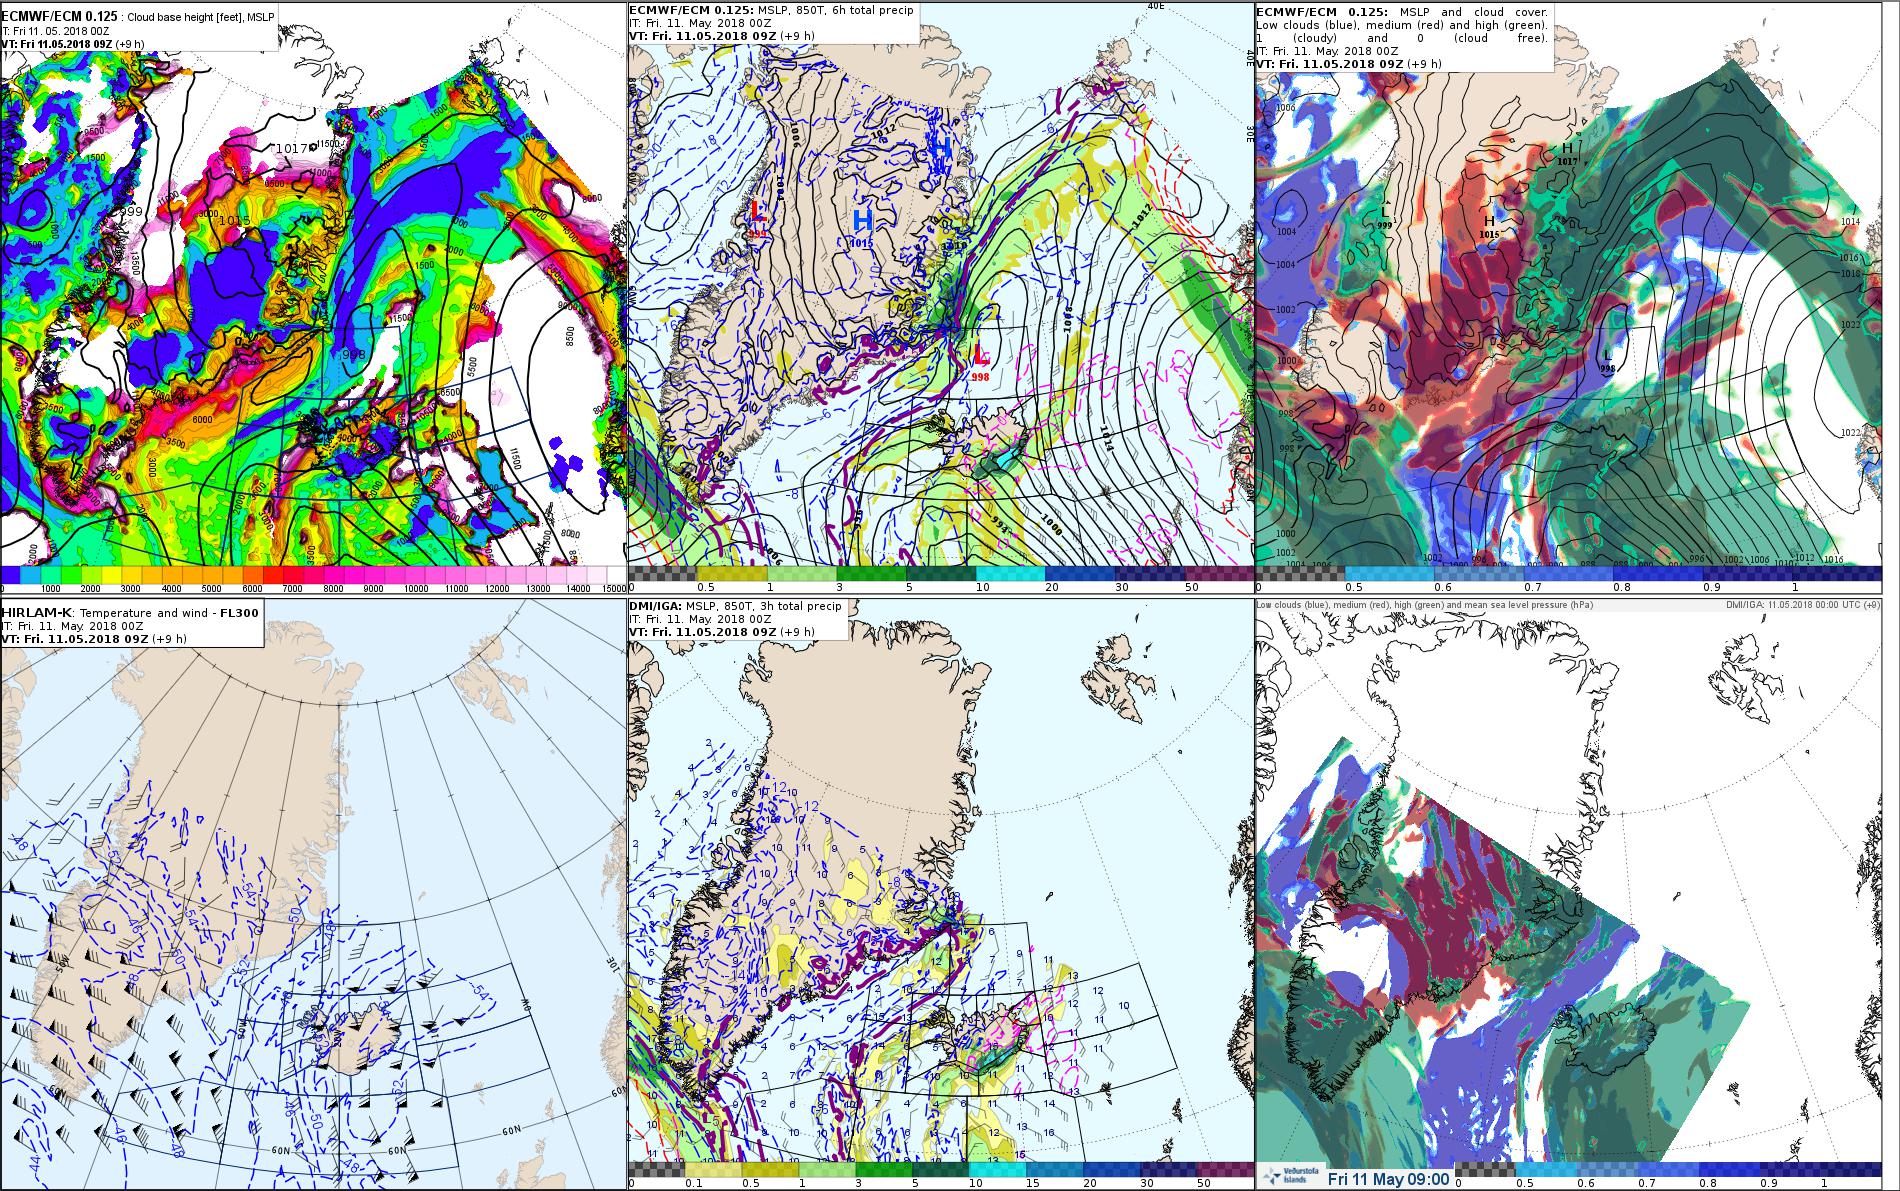Open the ECMWF cloud base height map panel
The image size is (1900, 1191).
313,297
